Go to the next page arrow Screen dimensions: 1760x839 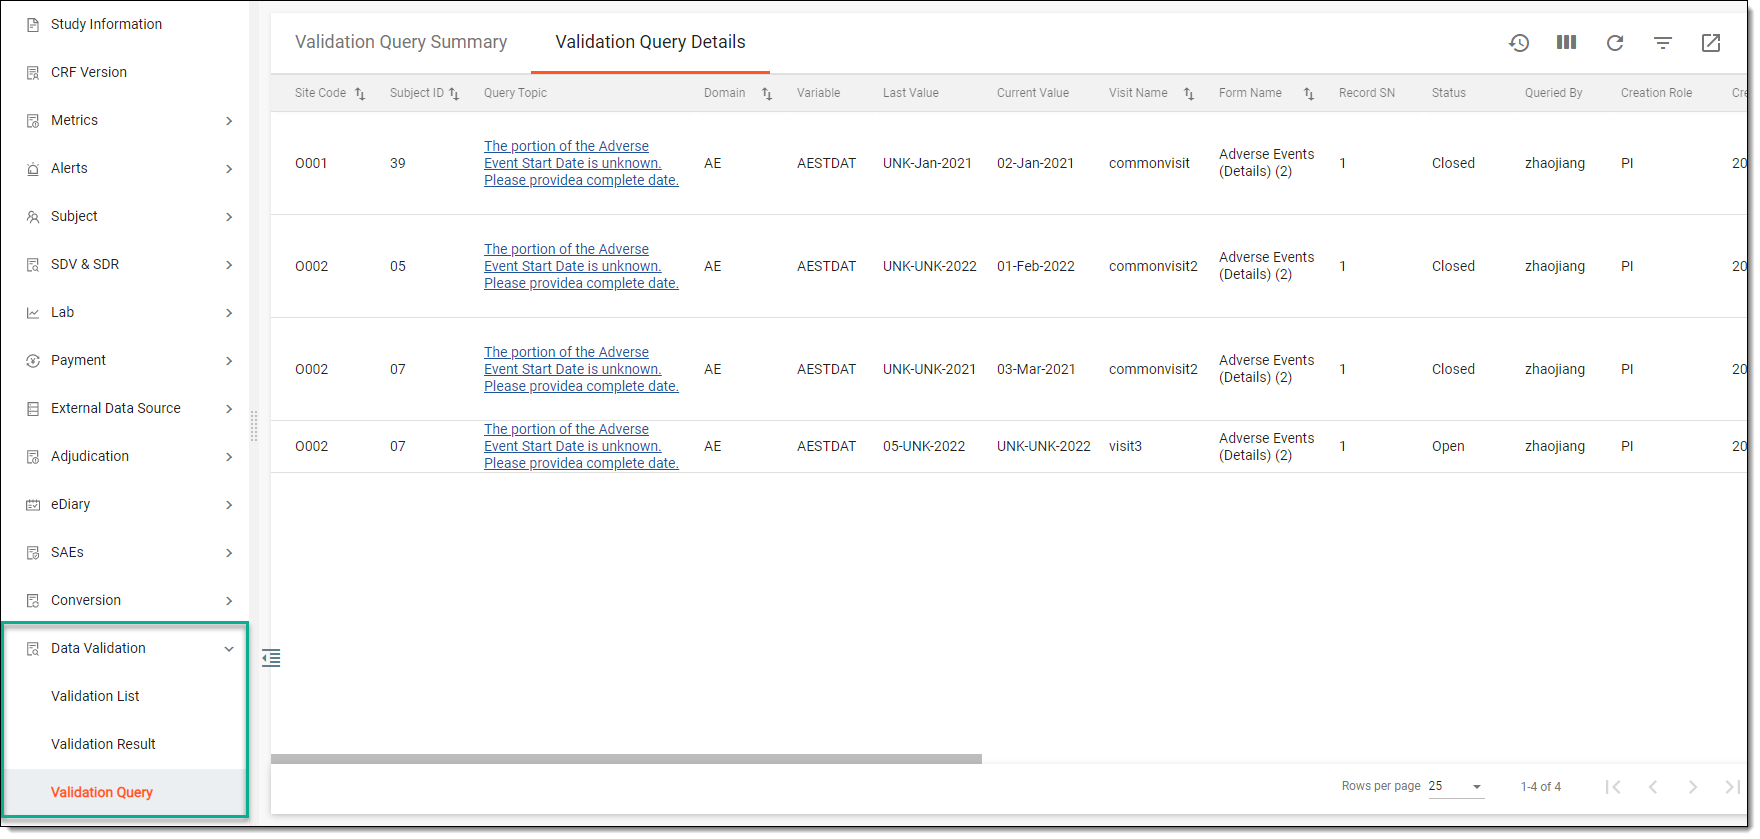pos(1693,787)
